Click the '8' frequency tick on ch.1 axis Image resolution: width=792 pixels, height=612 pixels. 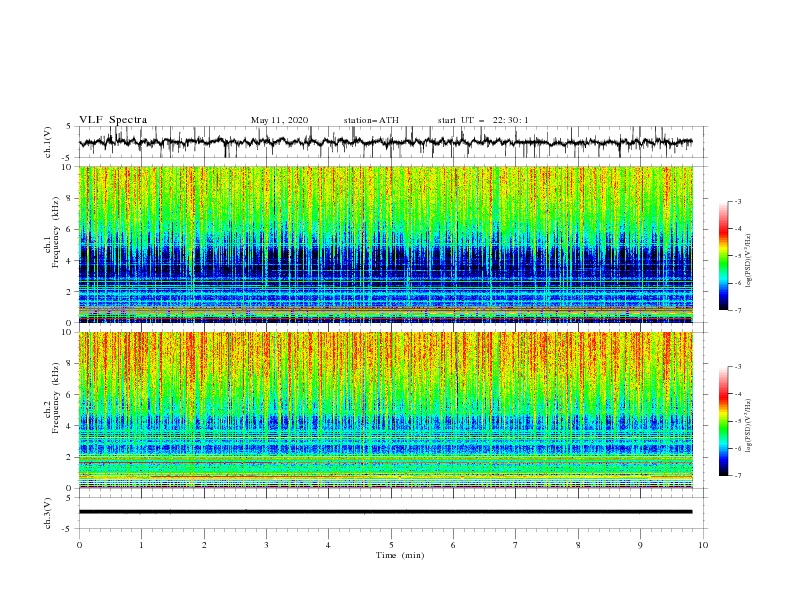tap(70, 198)
